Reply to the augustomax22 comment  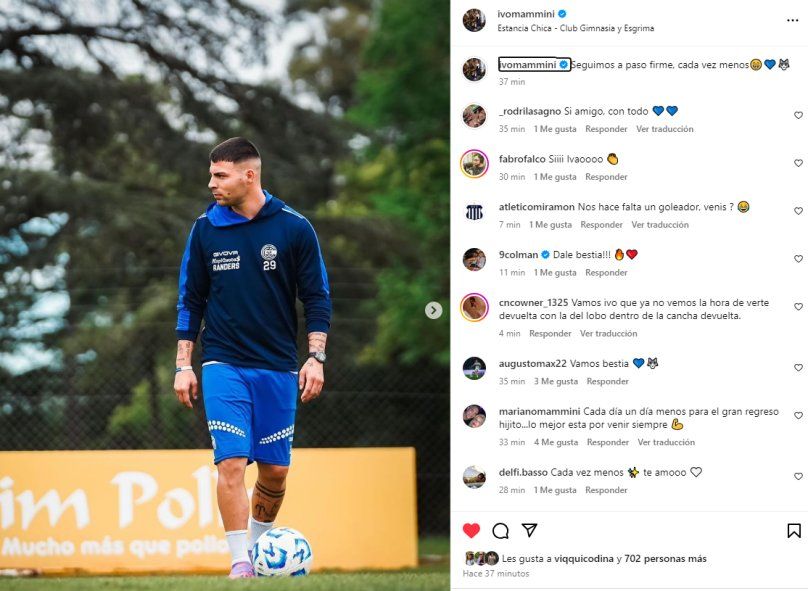coord(608,381)
